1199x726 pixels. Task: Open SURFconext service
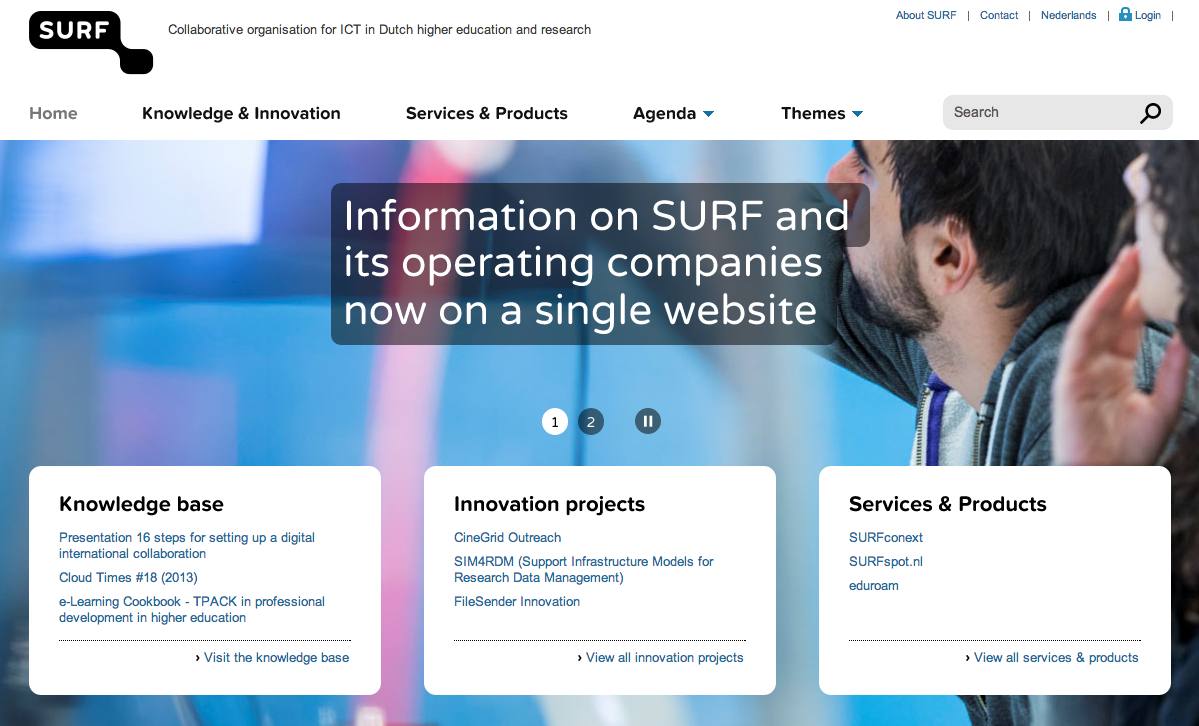885,538
